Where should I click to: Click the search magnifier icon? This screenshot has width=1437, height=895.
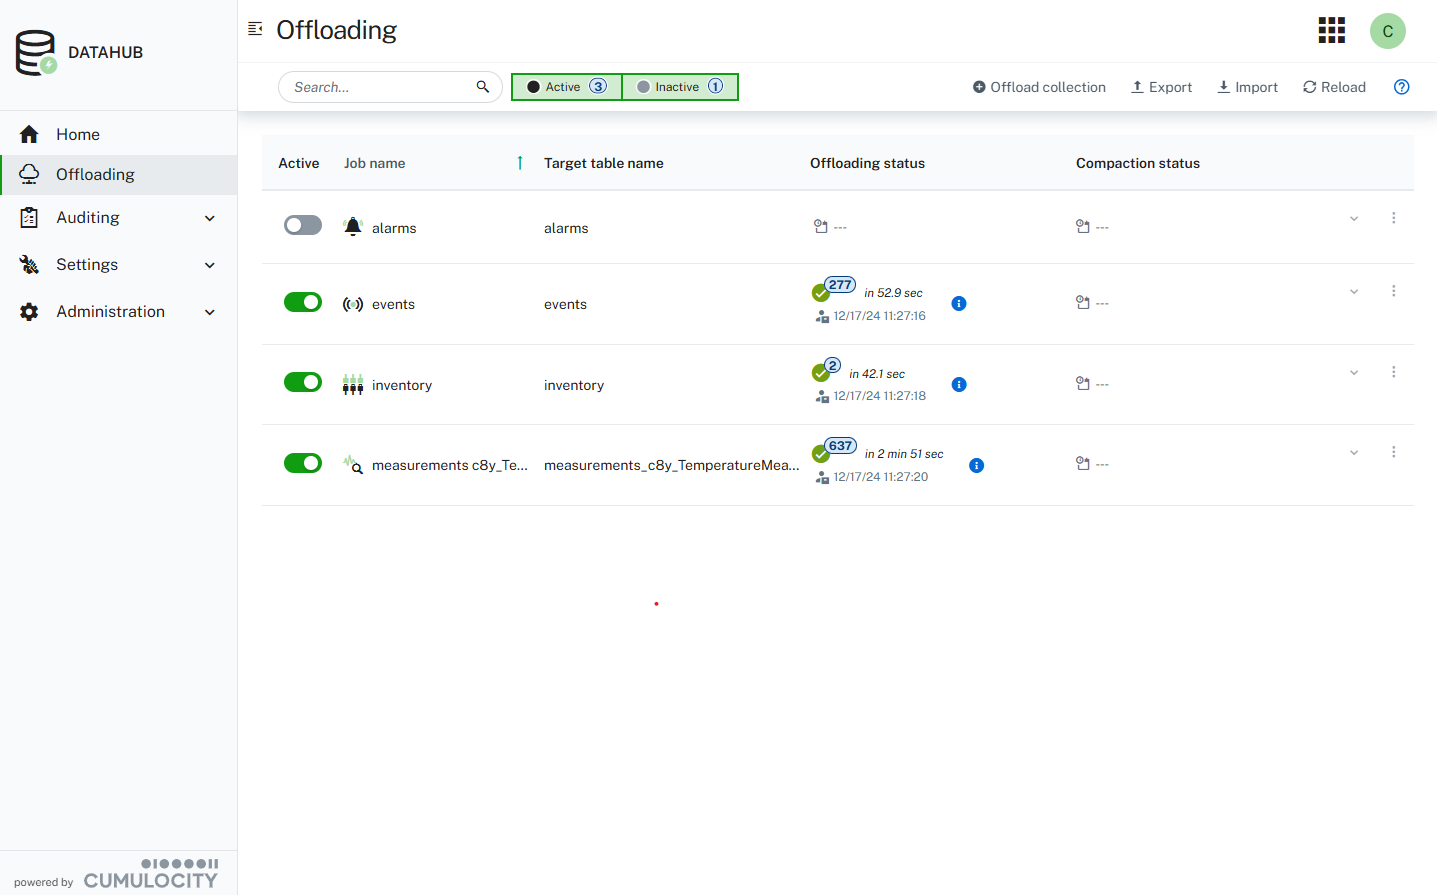tap(483, 86)
